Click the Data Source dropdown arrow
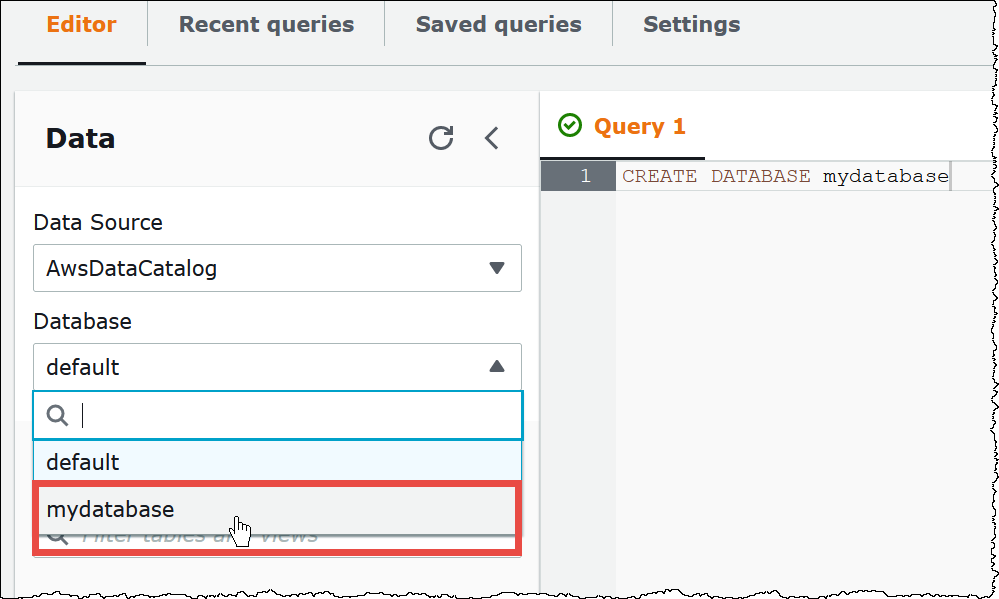This screenshot has width=999, height=599. pyautogui.click(x=497, y=268)
